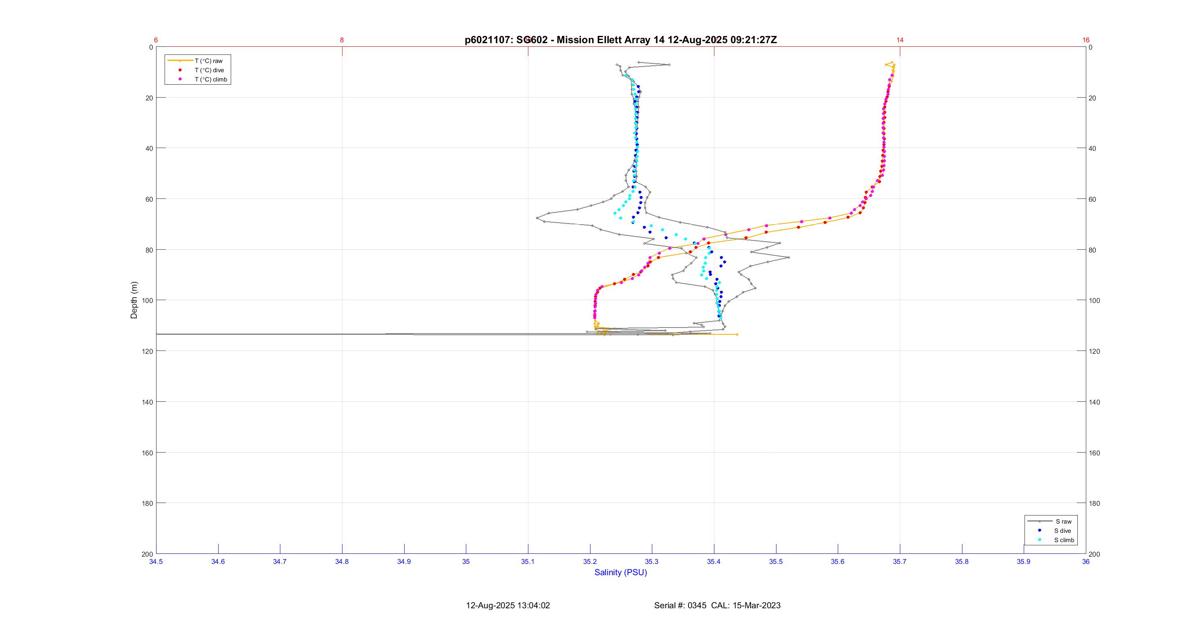Click the 'Serial #: 0345' footer text
Image resolution: width=1200 pixels, height=622 pixels.
click(680, 605)
